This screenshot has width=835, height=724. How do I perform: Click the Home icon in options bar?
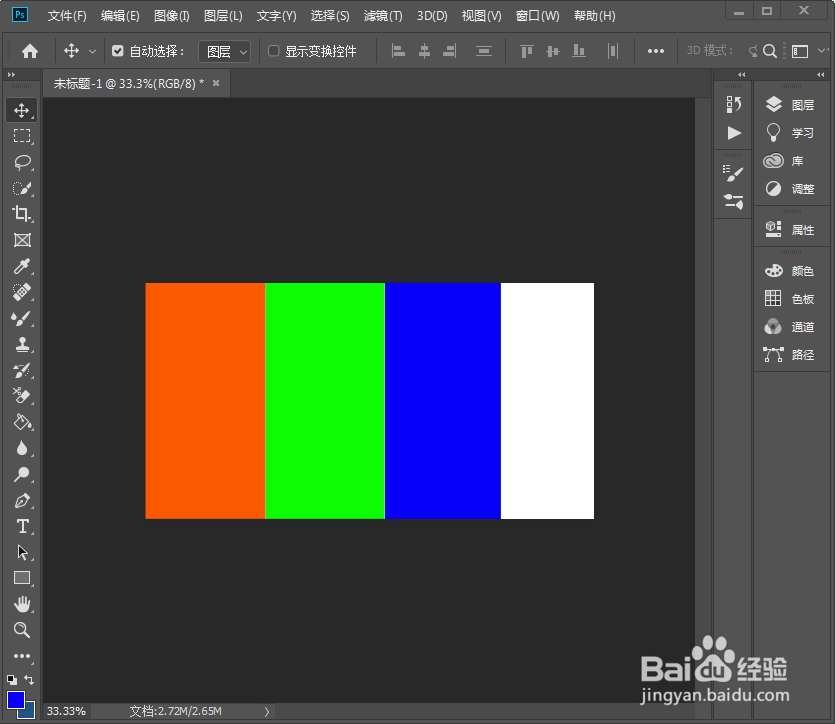(x=30, y=51)
